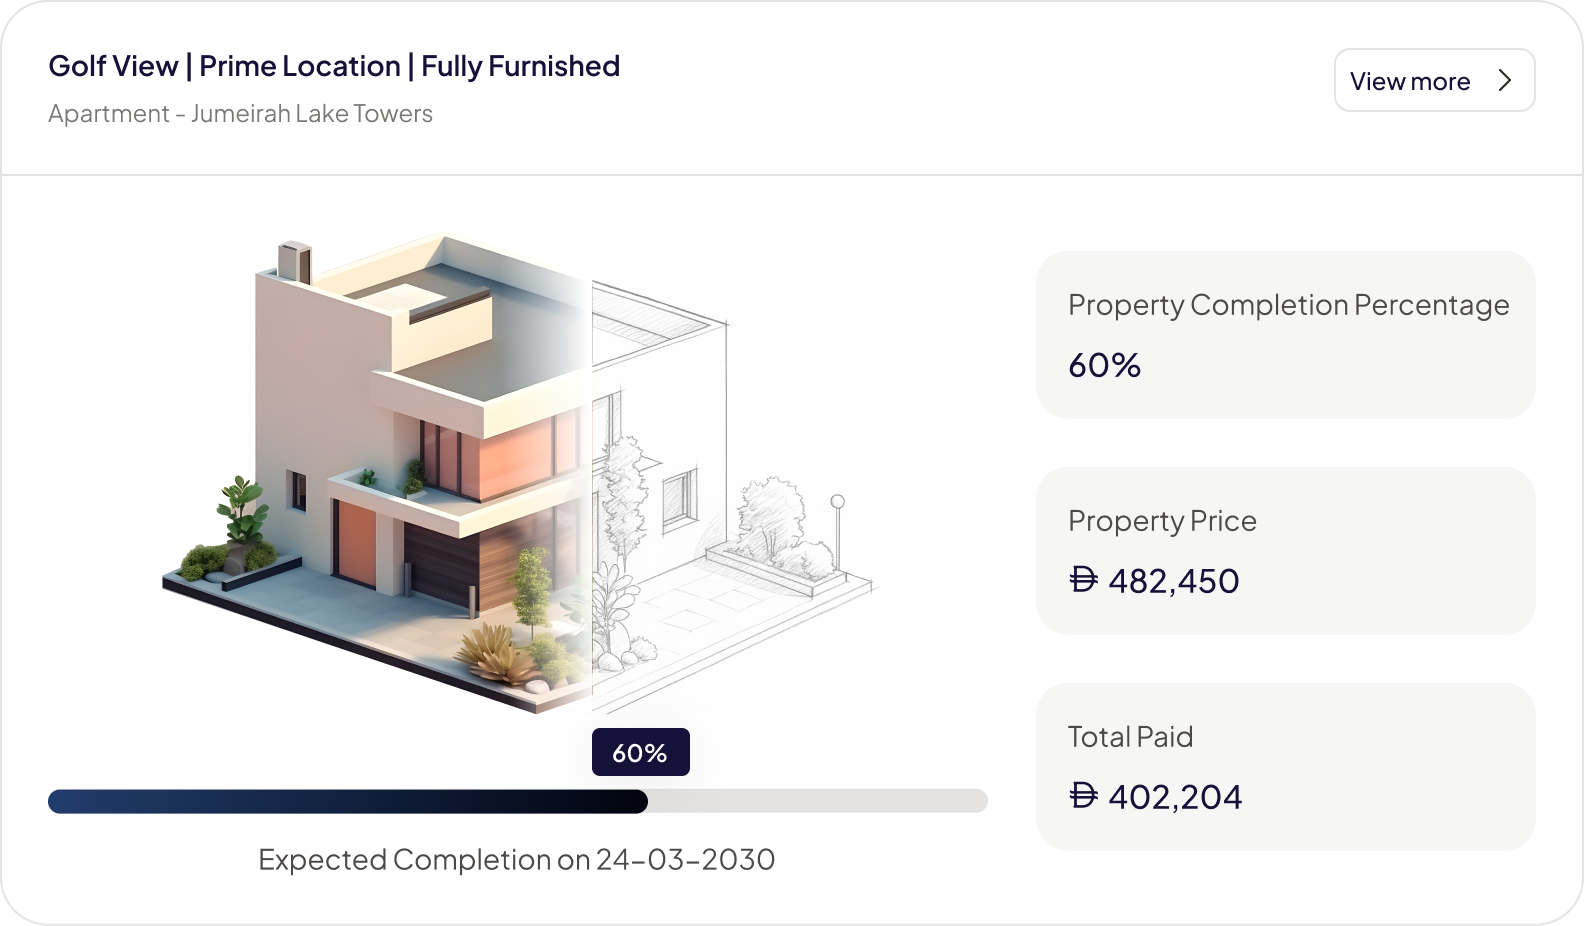Select the Total Paid label
Screen dimensions: 1584x926
(x=1130, y=737)
